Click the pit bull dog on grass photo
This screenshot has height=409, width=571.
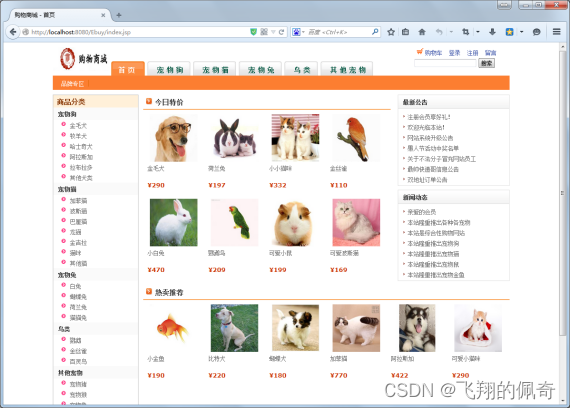pyautogui.click(x=234, y=328)
